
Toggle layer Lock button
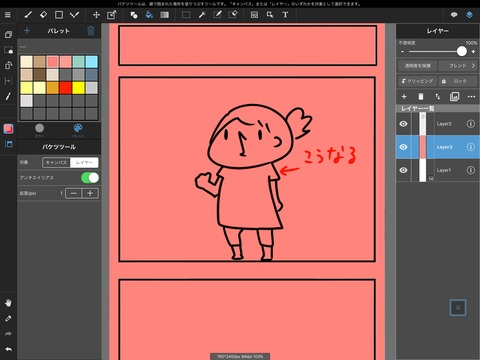[459, 81]
